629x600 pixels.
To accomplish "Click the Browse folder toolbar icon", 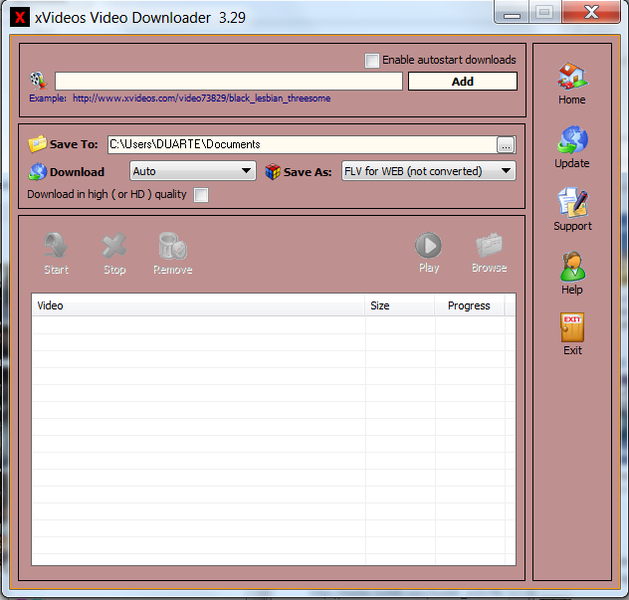I will tap(489, 245).
